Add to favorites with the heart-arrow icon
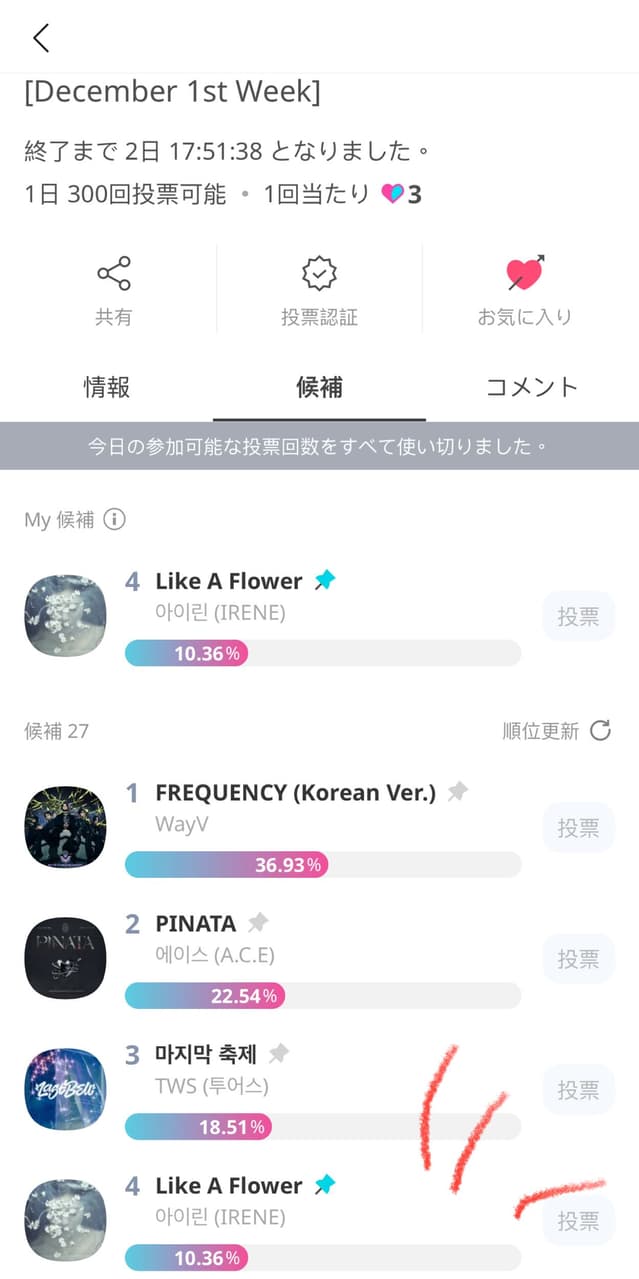The height and width of the screenshot is (1279, 639). point(527,272)
